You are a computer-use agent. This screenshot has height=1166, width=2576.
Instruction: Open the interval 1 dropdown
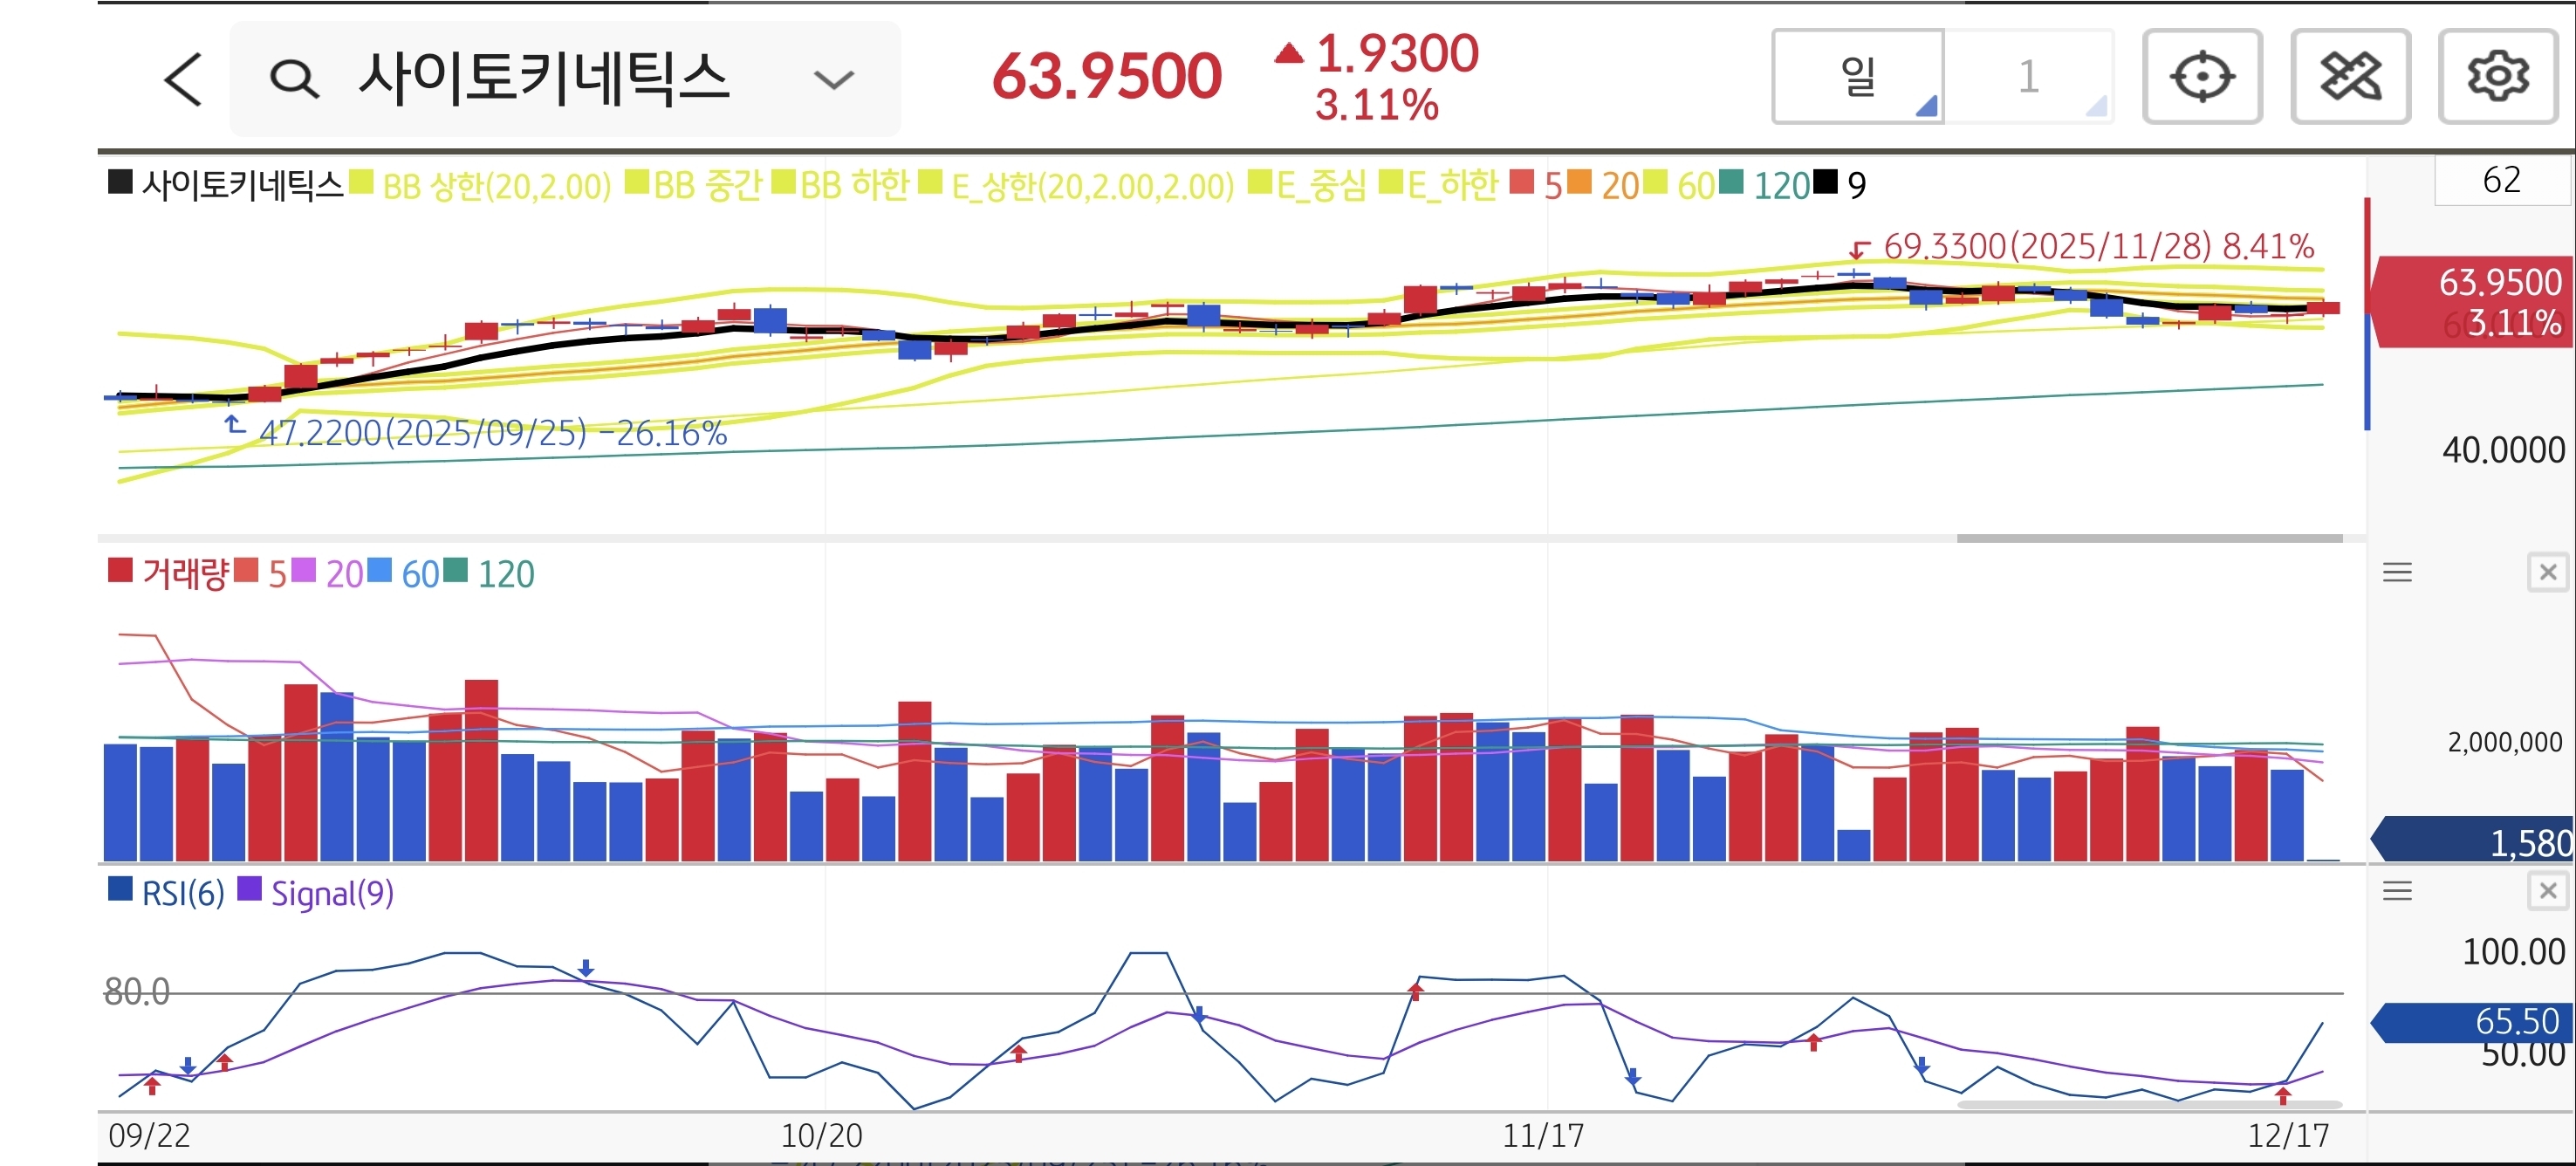pyautogui.click(x=2028, y=77)
